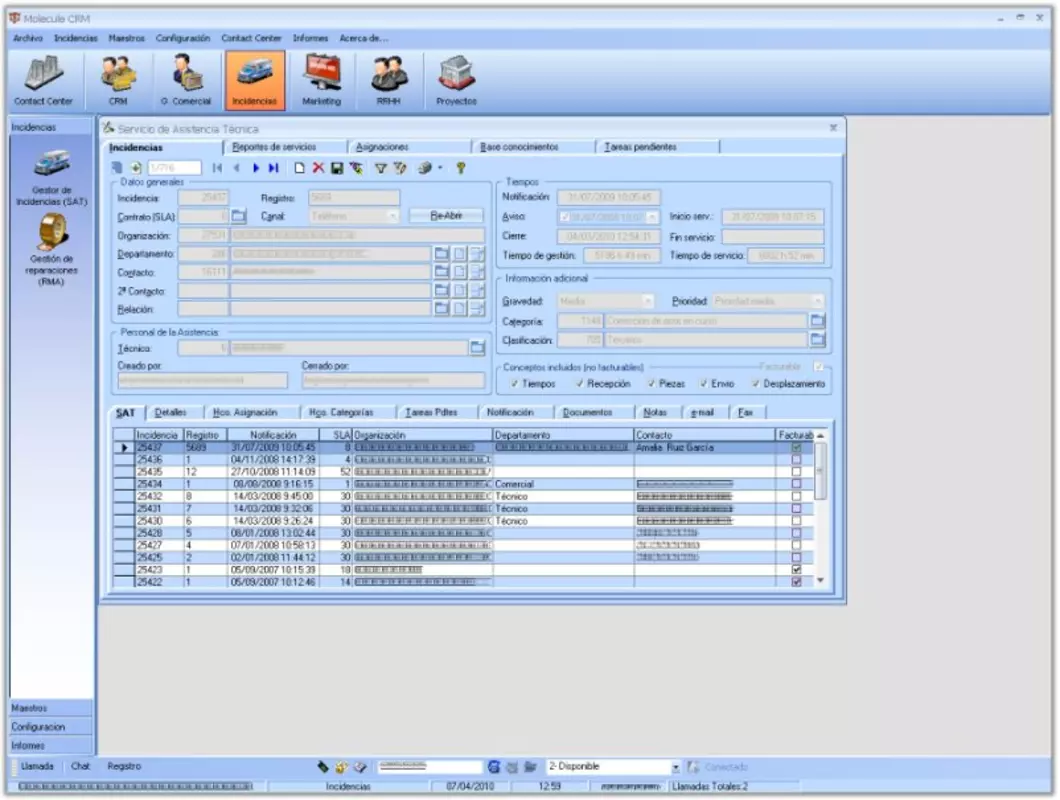Open the Contact Center module icon
Image resolution: width=1060 pixels, height=800 pixels.
pos(44,80)
